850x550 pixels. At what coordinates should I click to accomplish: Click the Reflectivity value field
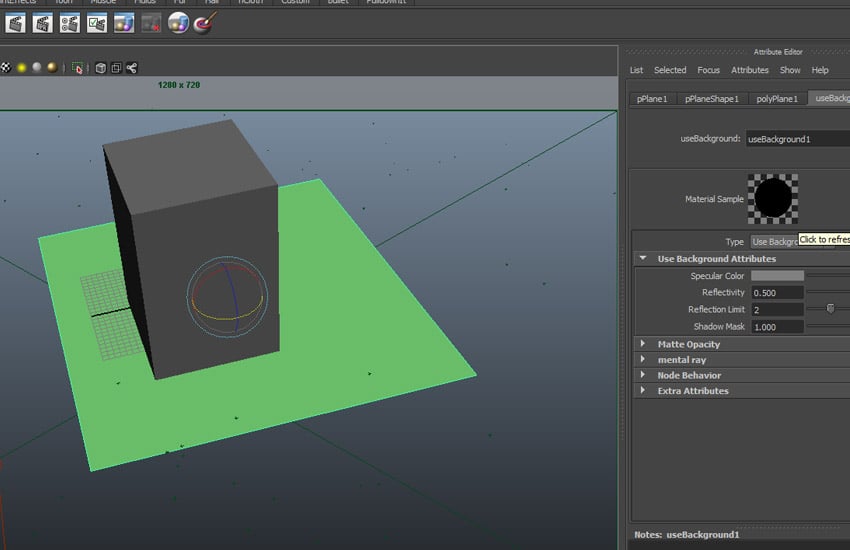pyautogui.click(x=777, y=293)
